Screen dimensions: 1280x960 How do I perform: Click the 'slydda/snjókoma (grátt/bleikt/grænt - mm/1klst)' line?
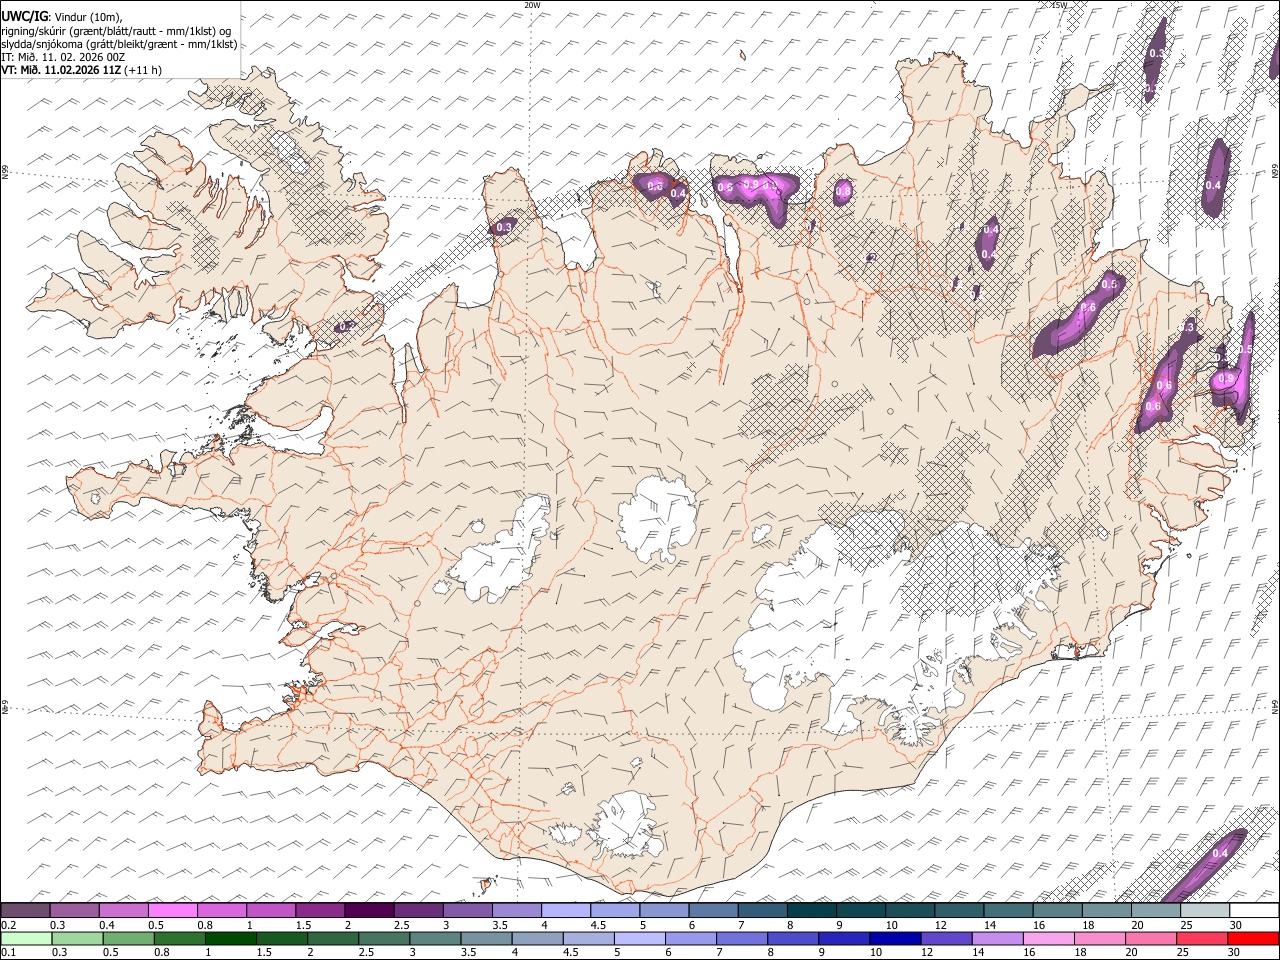point(119,44)
